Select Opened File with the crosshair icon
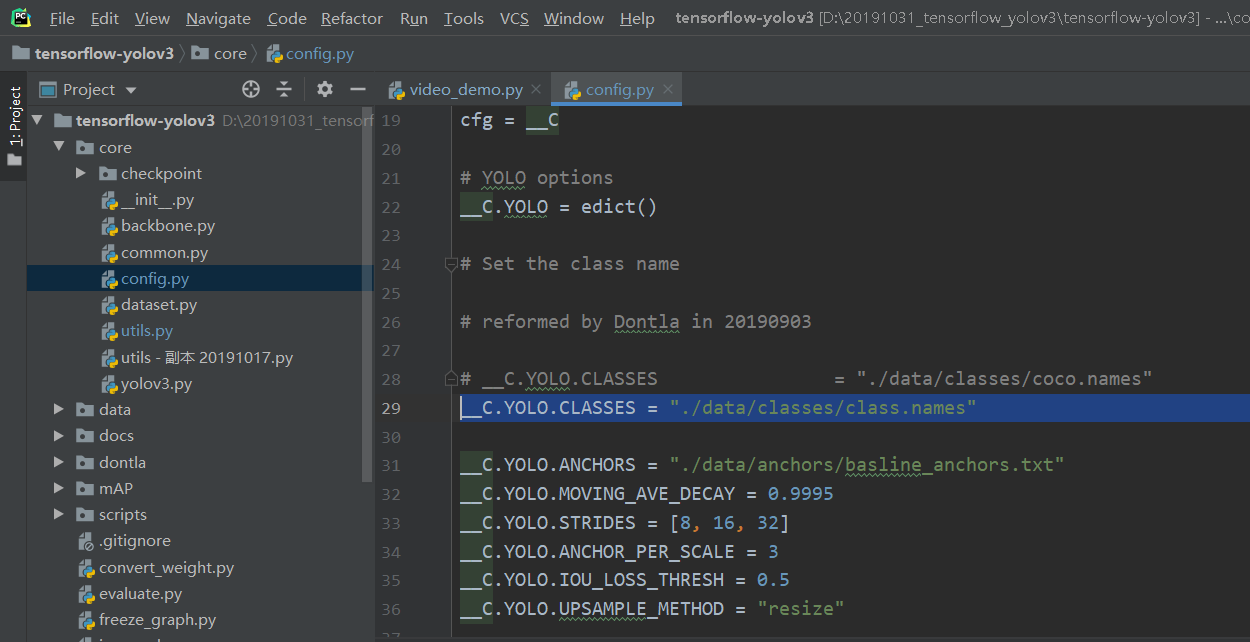The width and height of the screenshot is (1250, 642). point(250,89)
